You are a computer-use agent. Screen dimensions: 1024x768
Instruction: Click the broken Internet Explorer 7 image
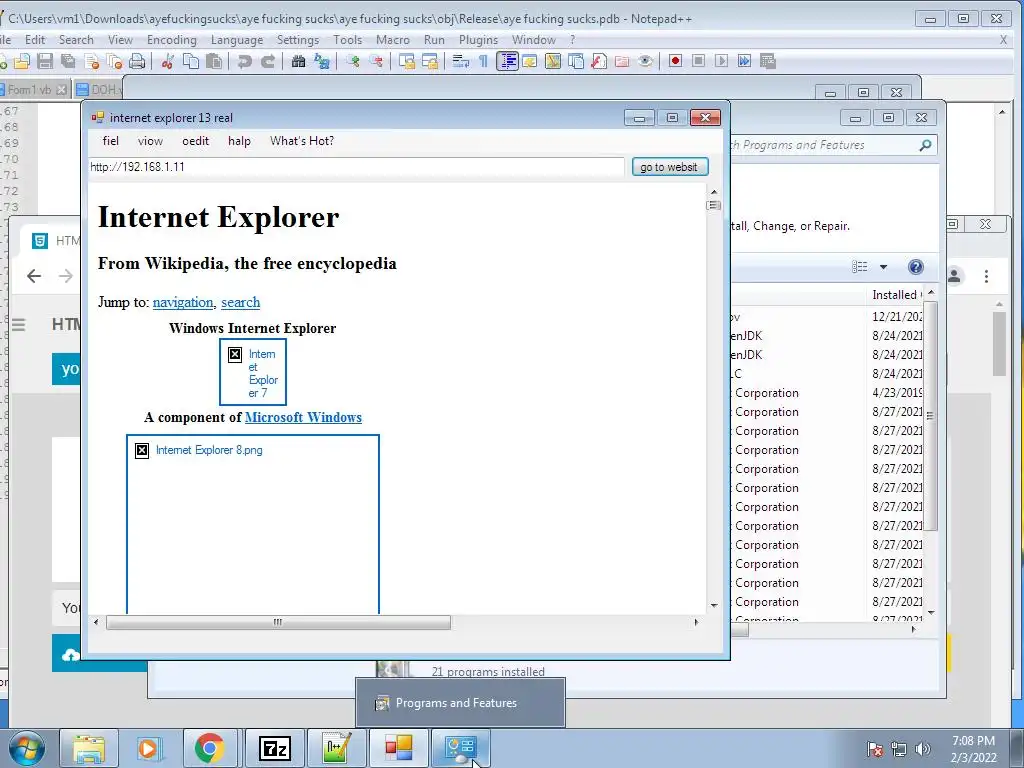click(x=253, y=372)
